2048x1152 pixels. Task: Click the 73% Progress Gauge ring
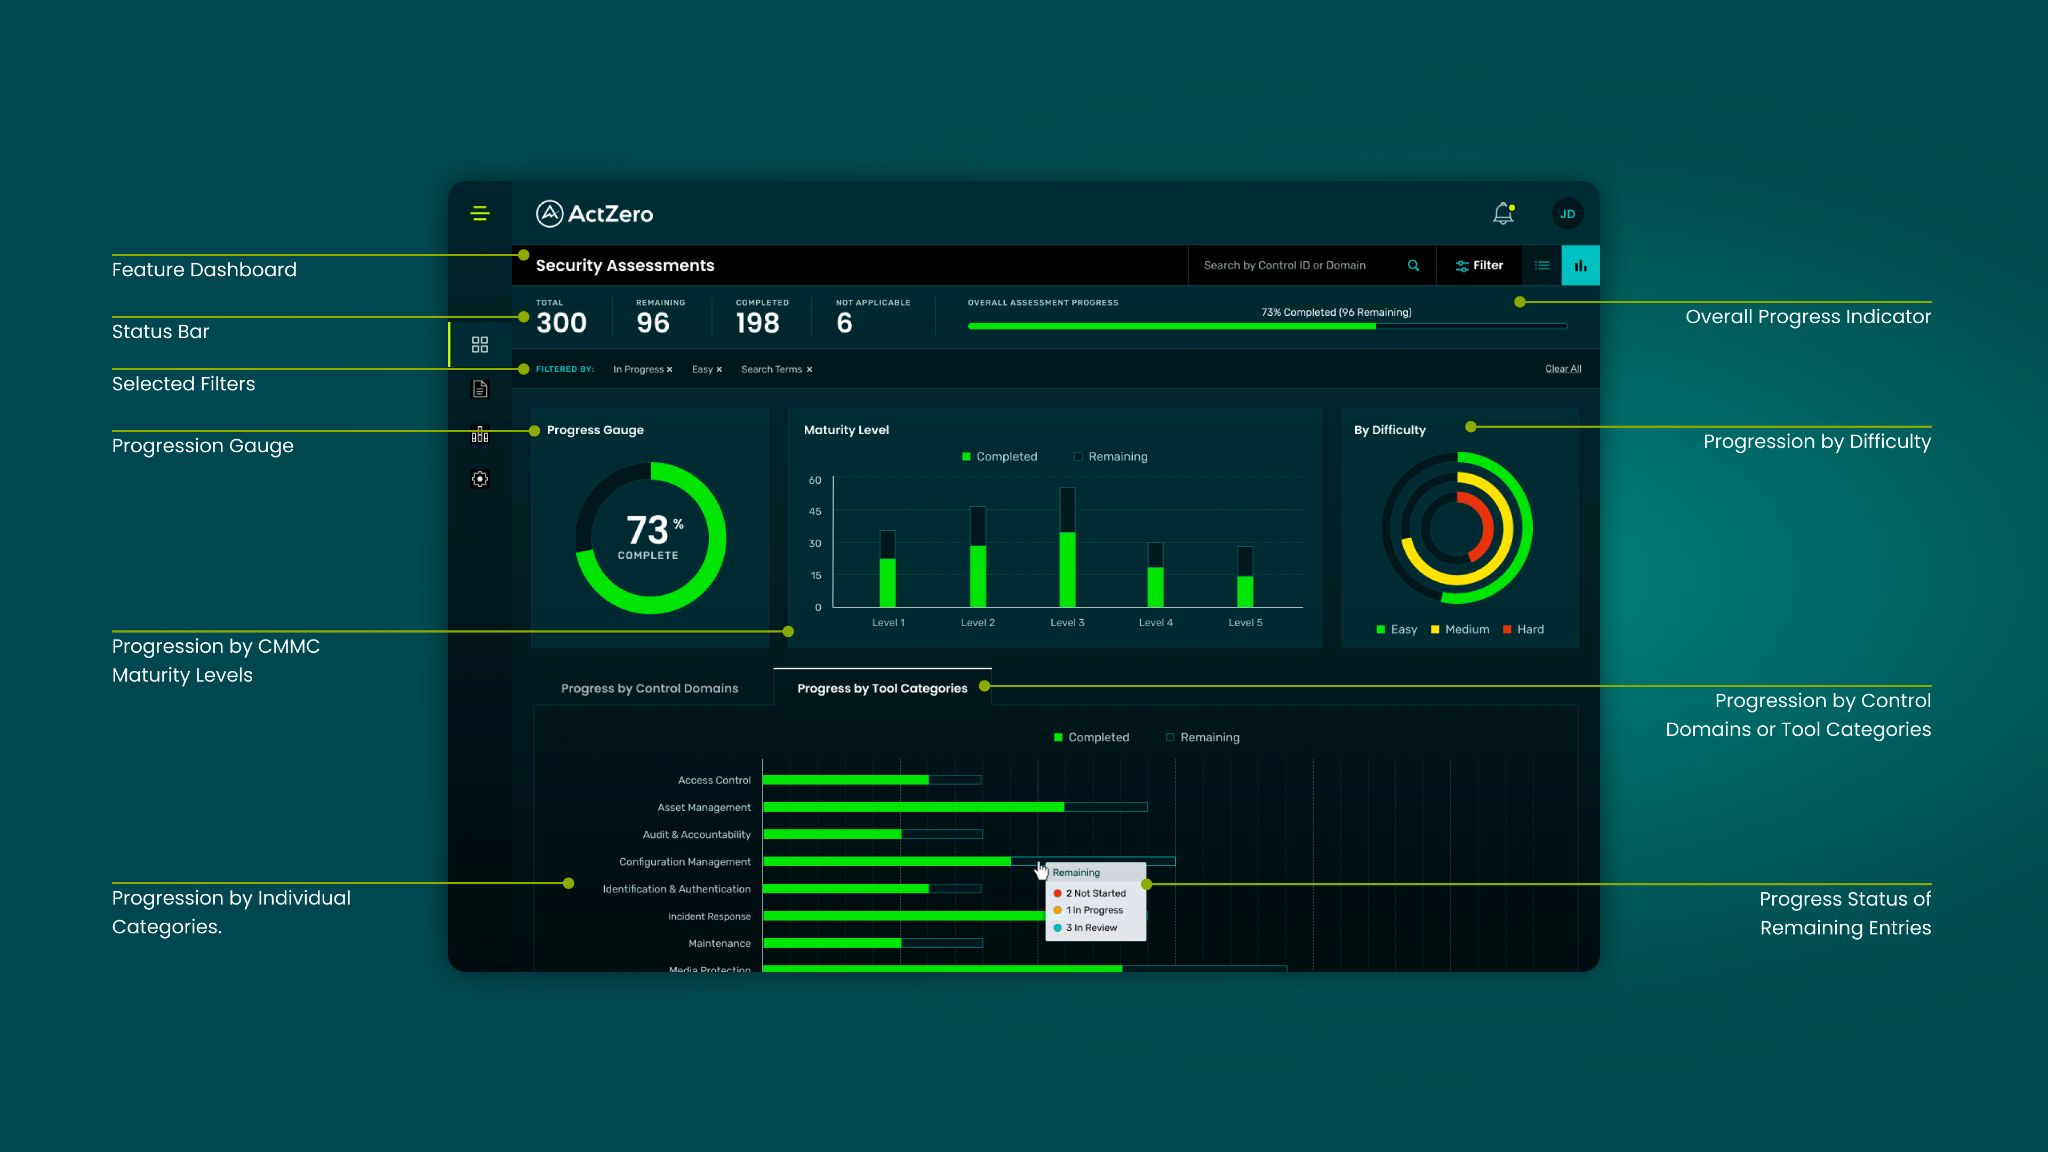650,537
